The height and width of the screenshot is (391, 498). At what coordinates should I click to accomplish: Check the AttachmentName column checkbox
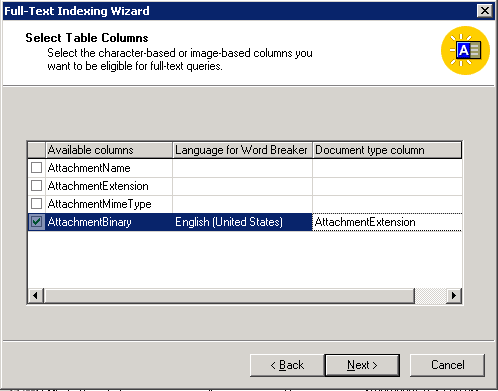pos(36,168)
